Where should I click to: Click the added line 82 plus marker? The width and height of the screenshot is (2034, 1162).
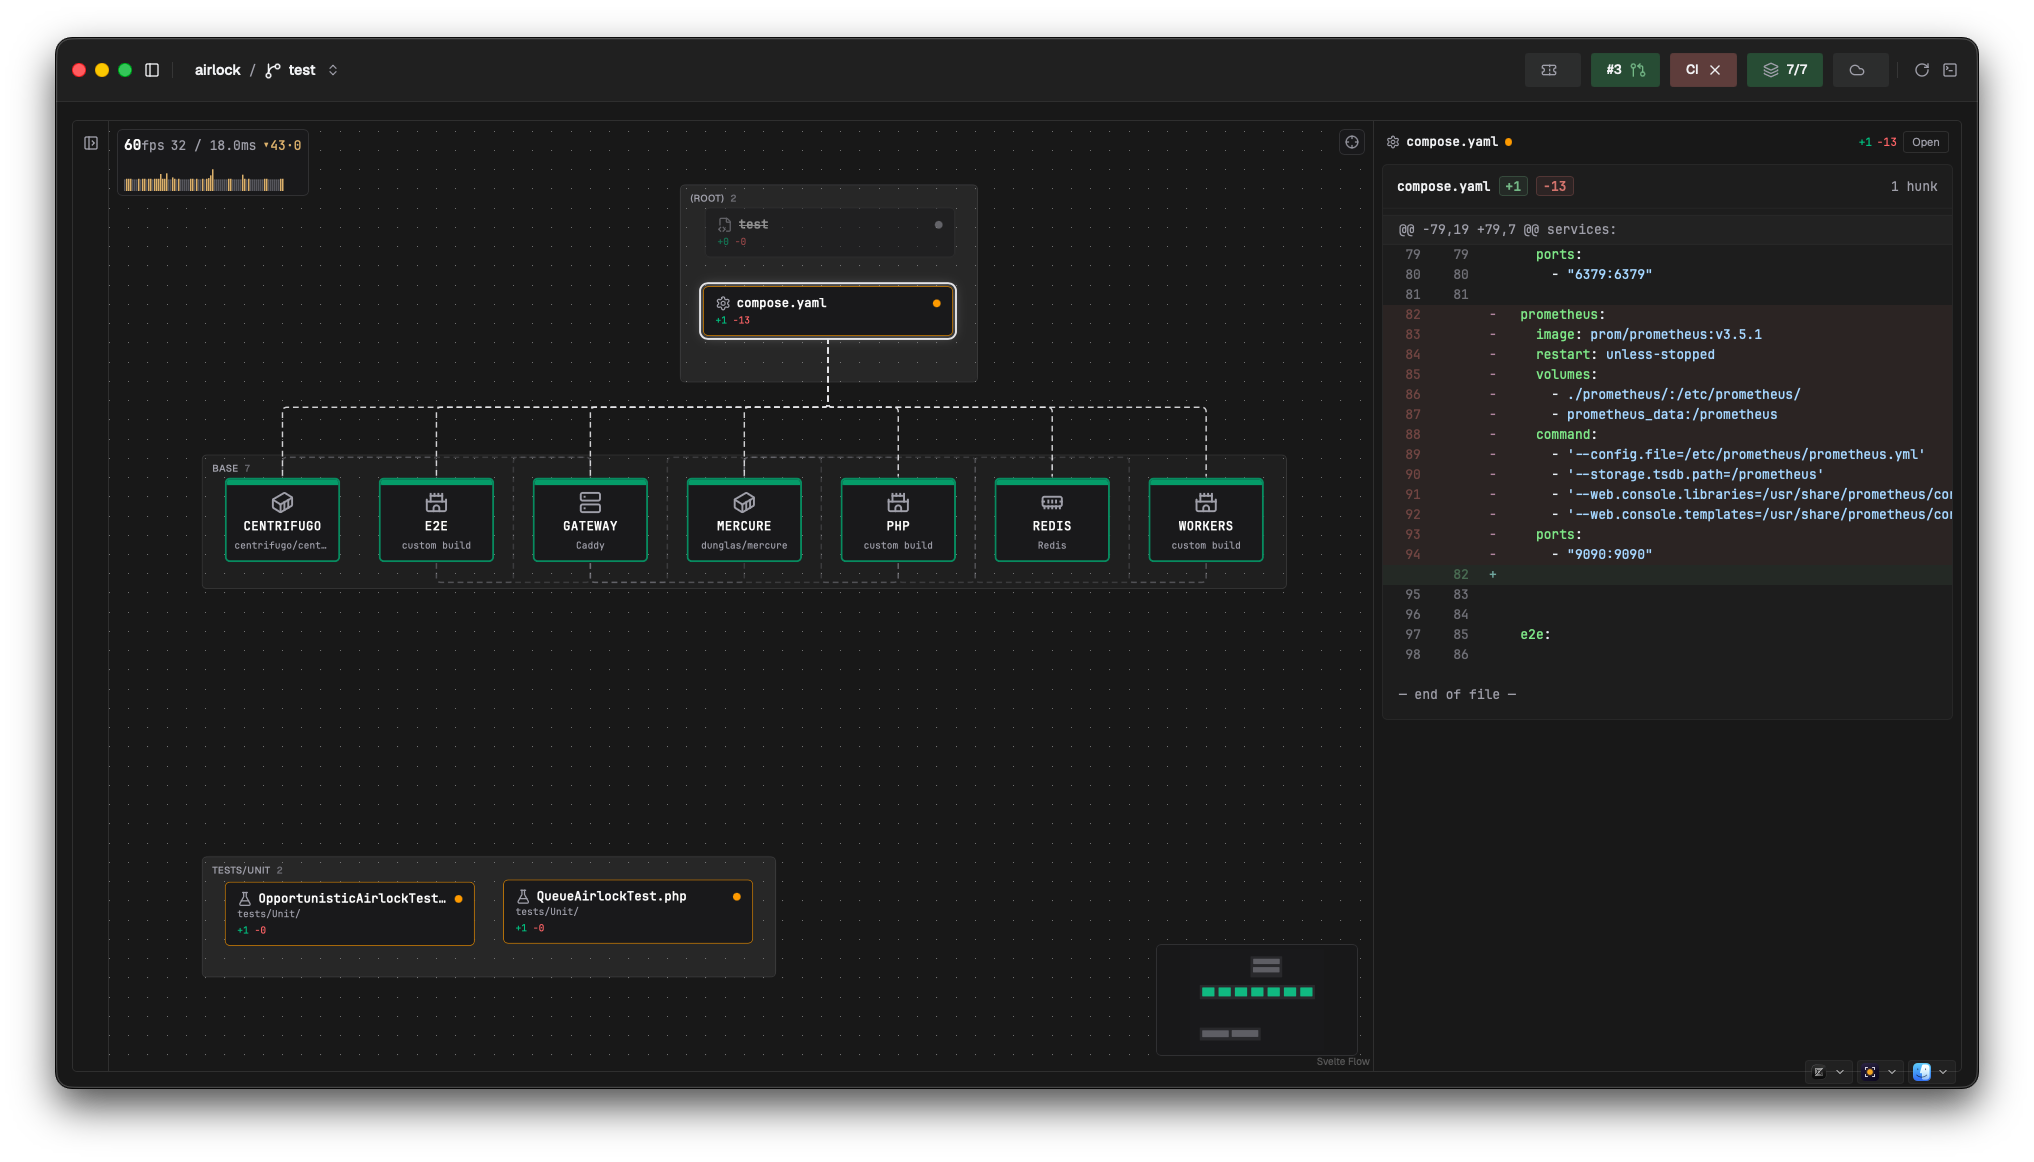[x=1493, y=575]
